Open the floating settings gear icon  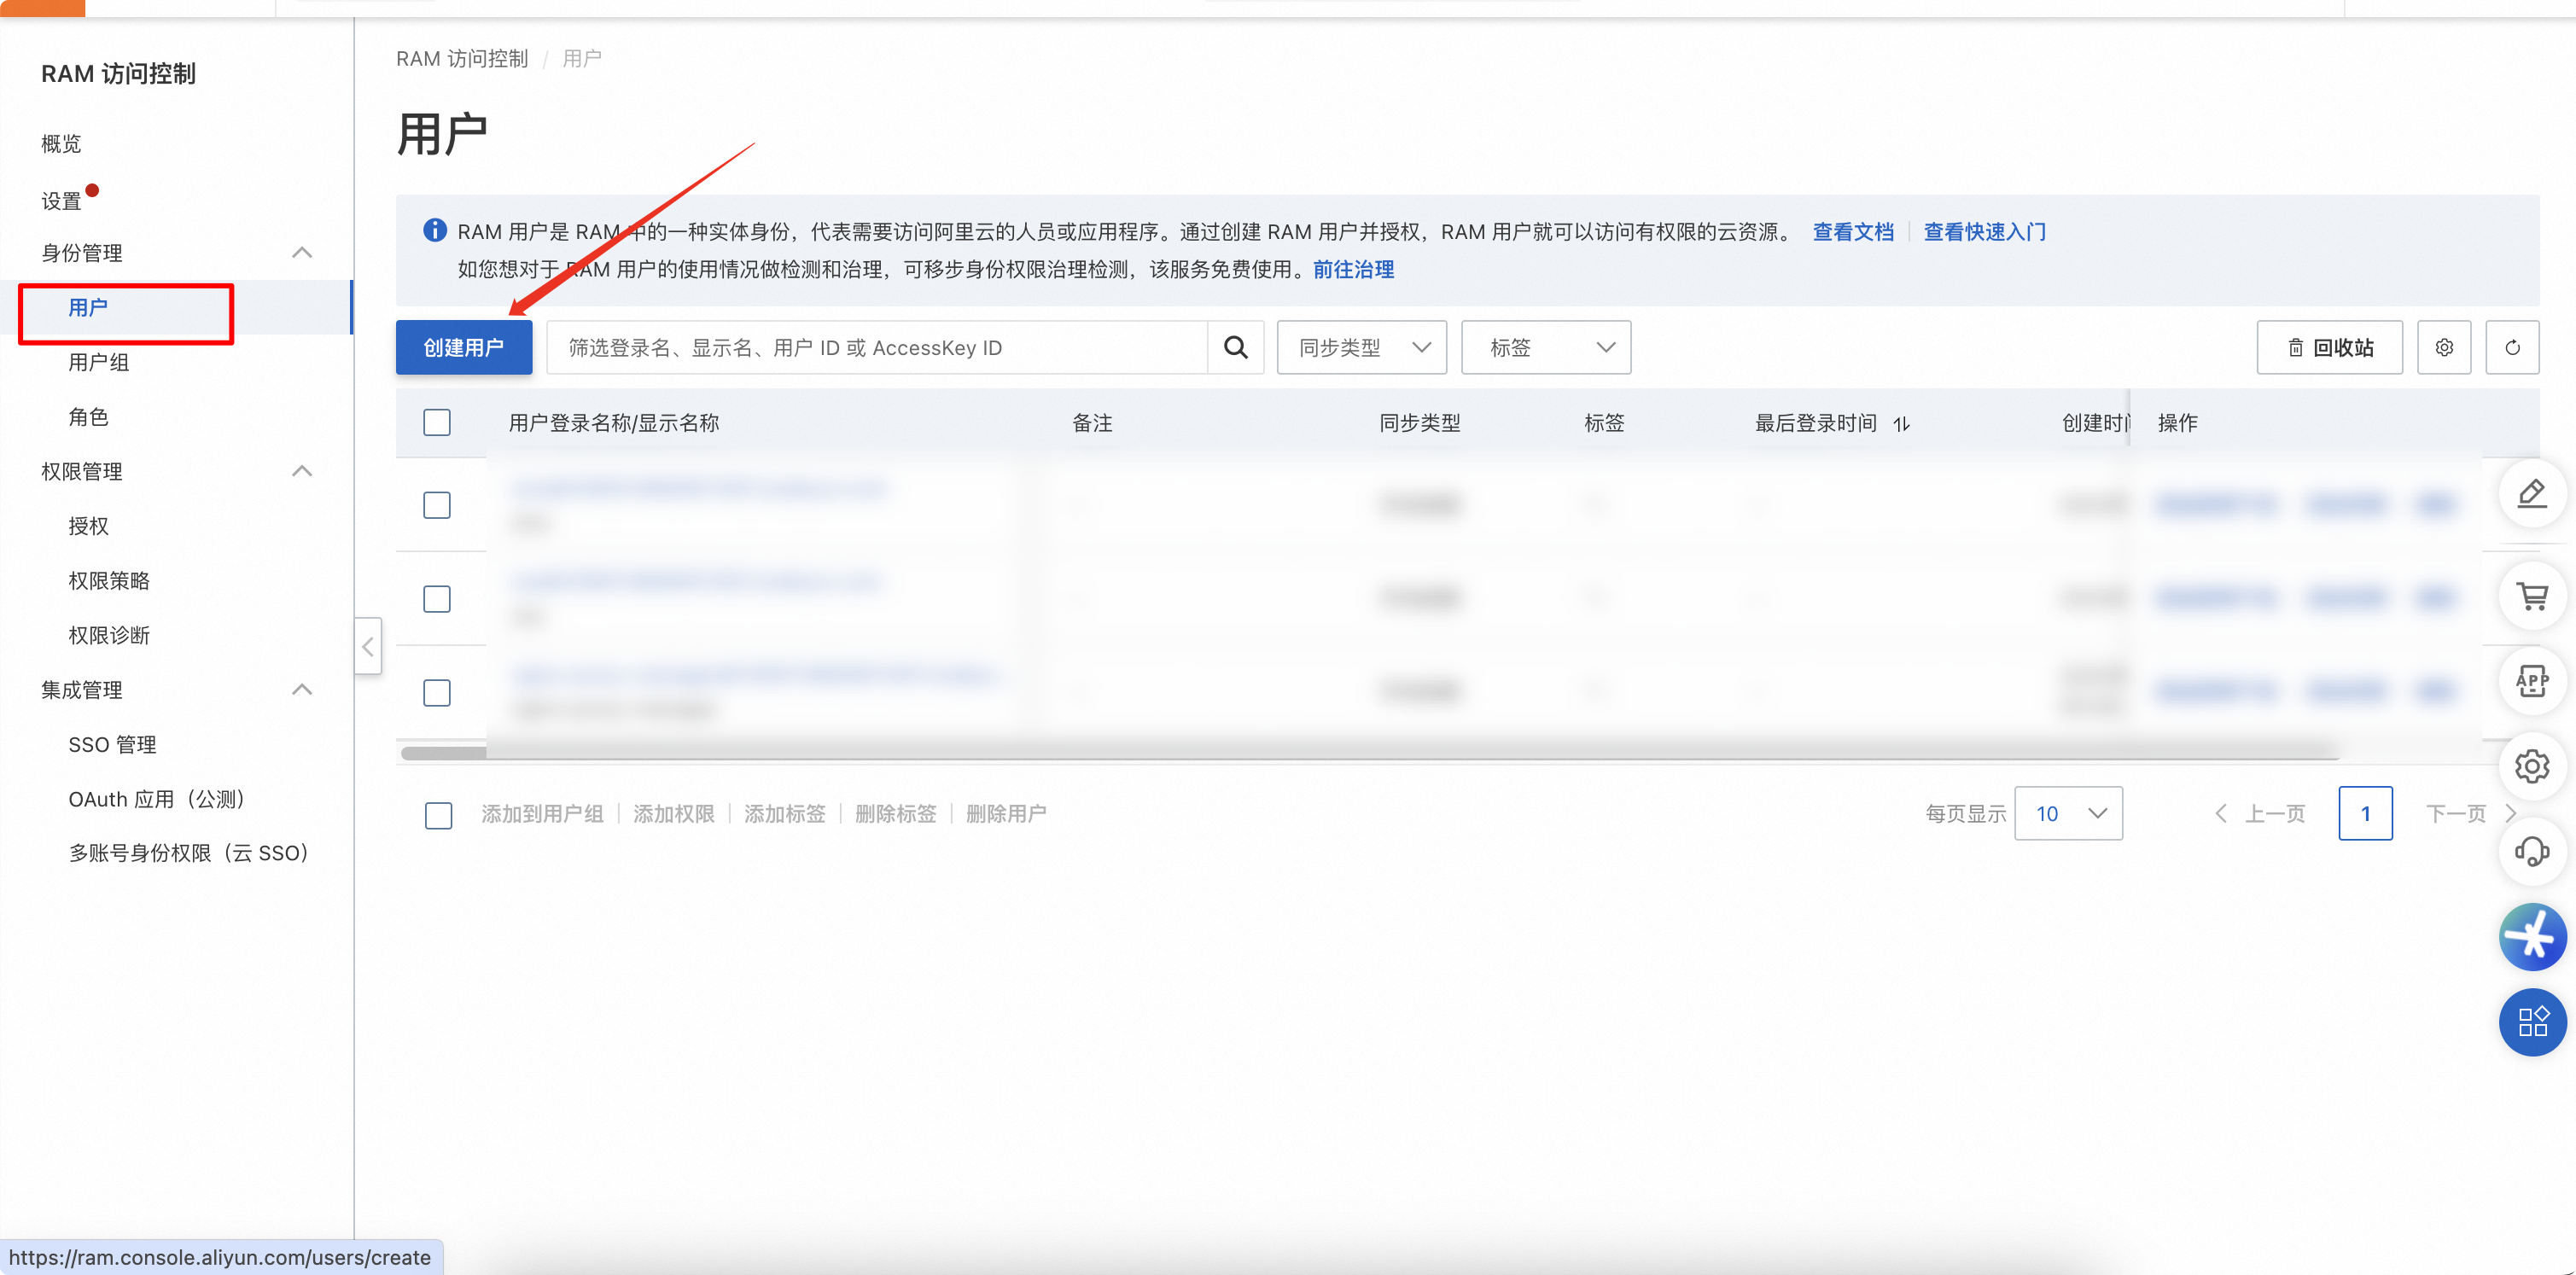coord(2532,767)
